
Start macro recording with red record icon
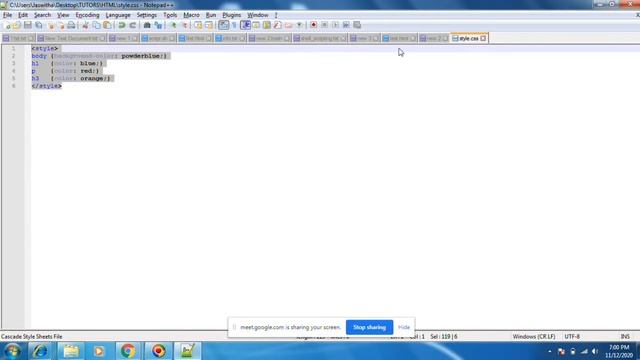click(x=313, y=25)
